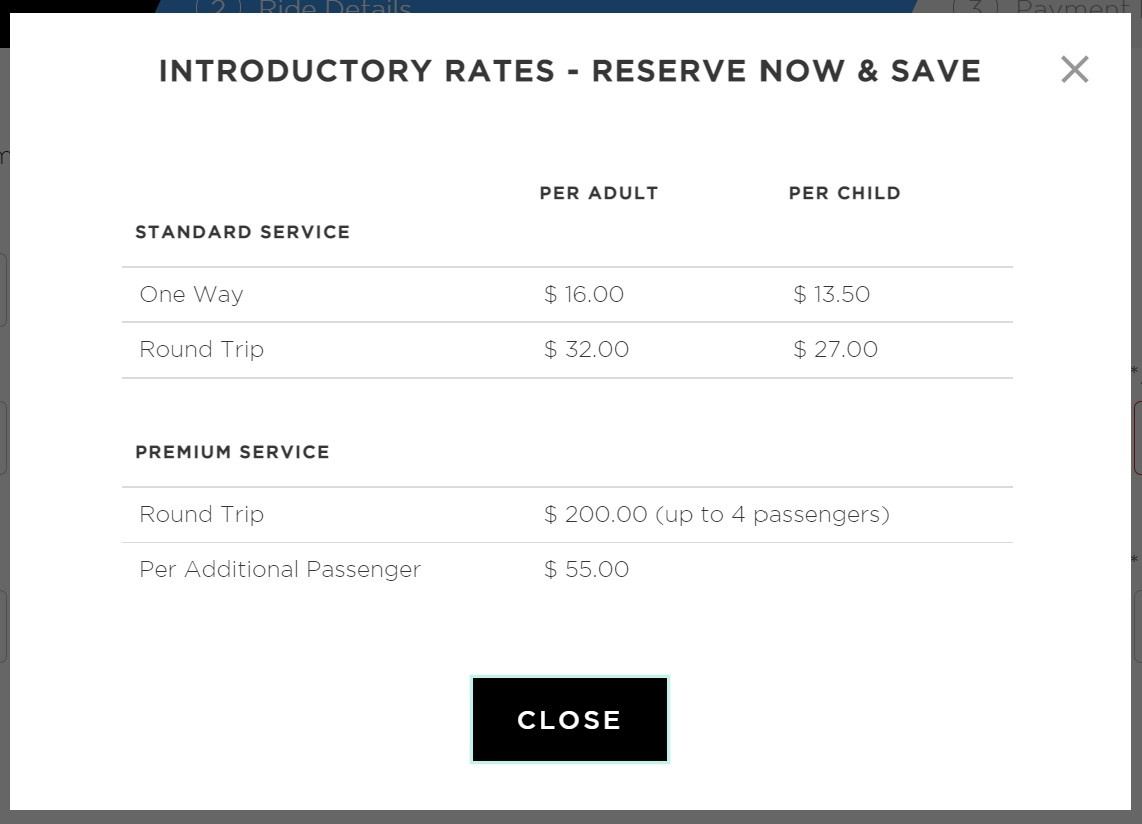
Task: Click the PREMIUM SERVICE section heading
Action: pos(232,452)
